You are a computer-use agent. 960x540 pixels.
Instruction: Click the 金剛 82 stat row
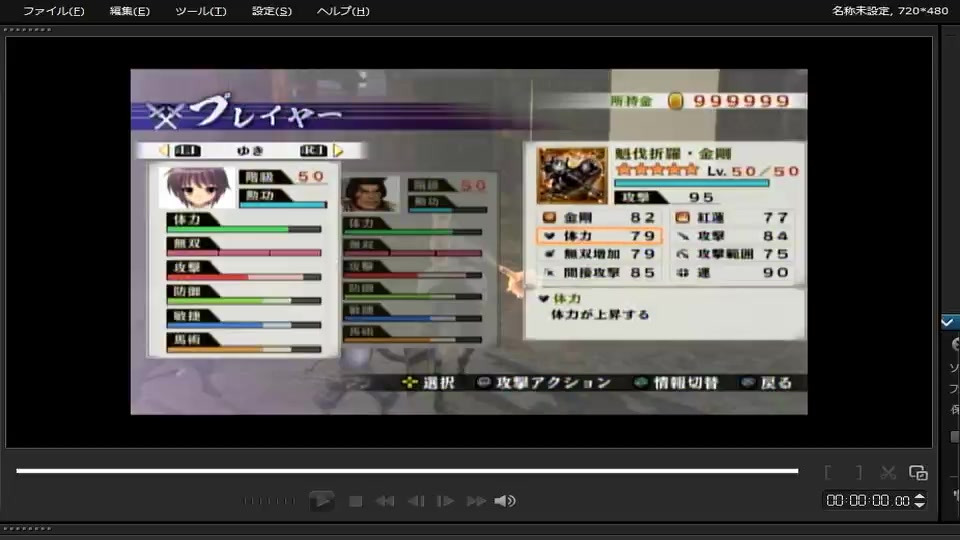(x=599, y=217)
